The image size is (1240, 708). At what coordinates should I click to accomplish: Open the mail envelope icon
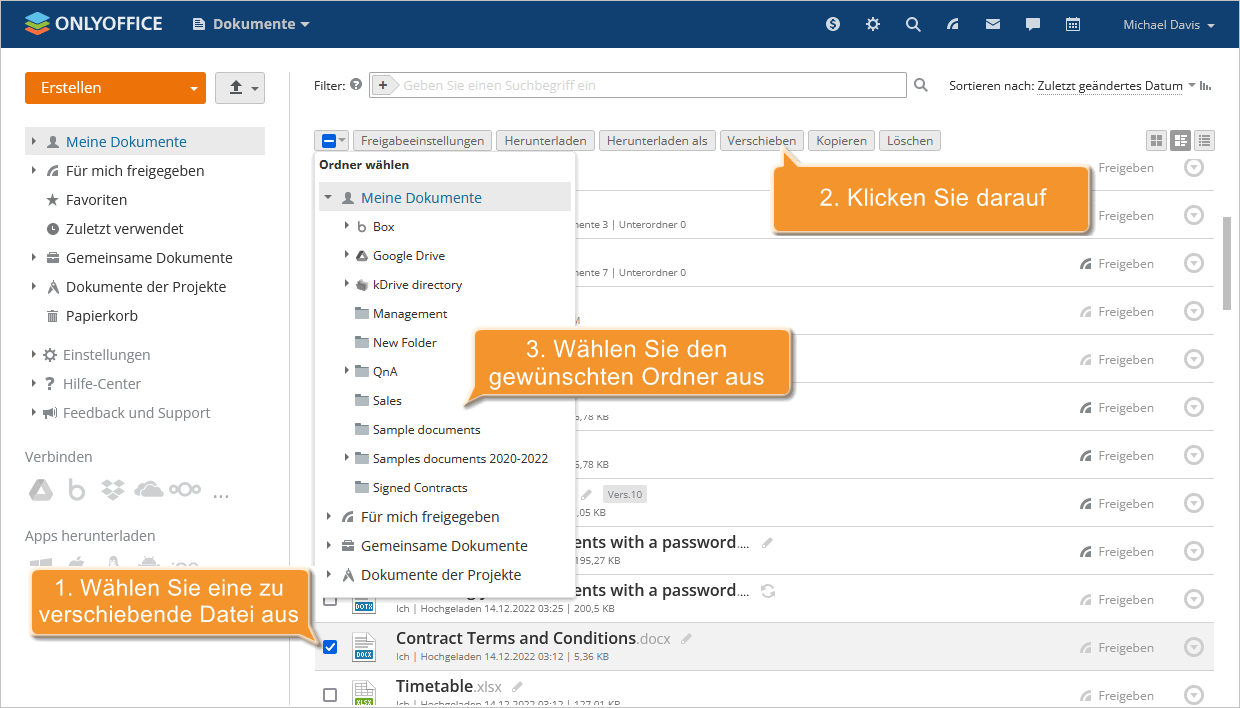(x=993, y=24)
